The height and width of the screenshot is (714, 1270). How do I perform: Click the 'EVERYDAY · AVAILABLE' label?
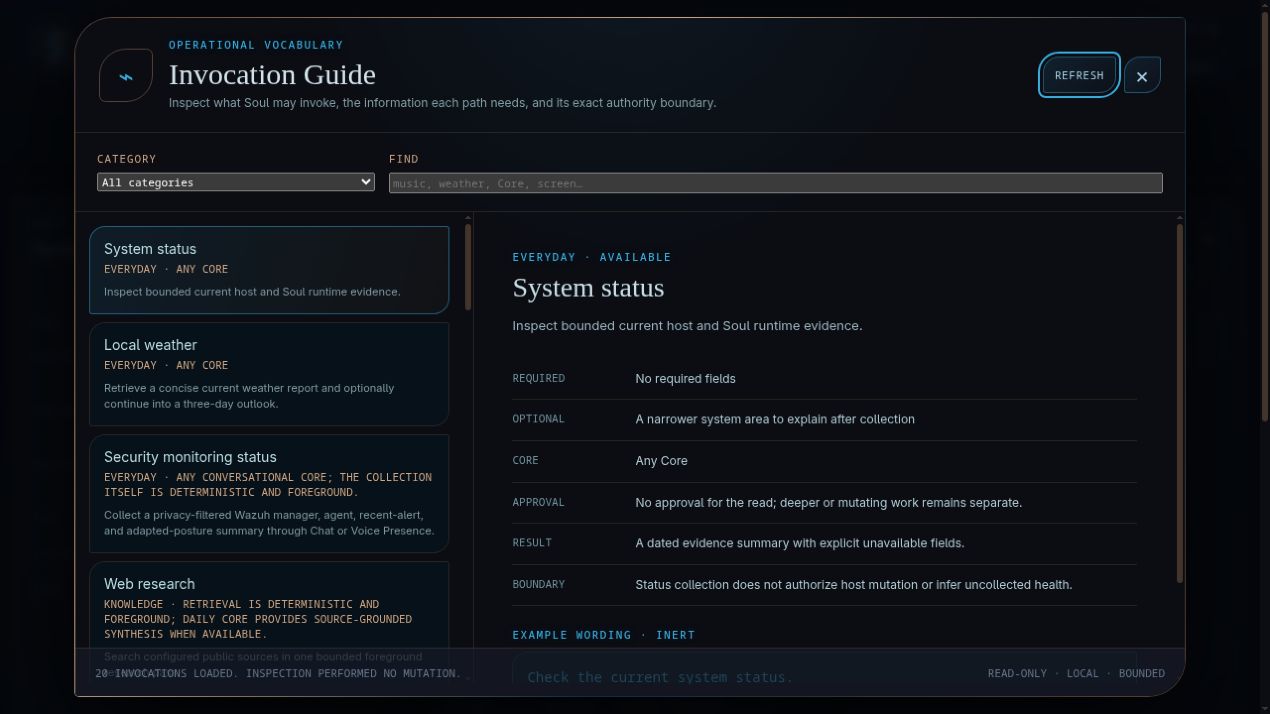(592, 257)
